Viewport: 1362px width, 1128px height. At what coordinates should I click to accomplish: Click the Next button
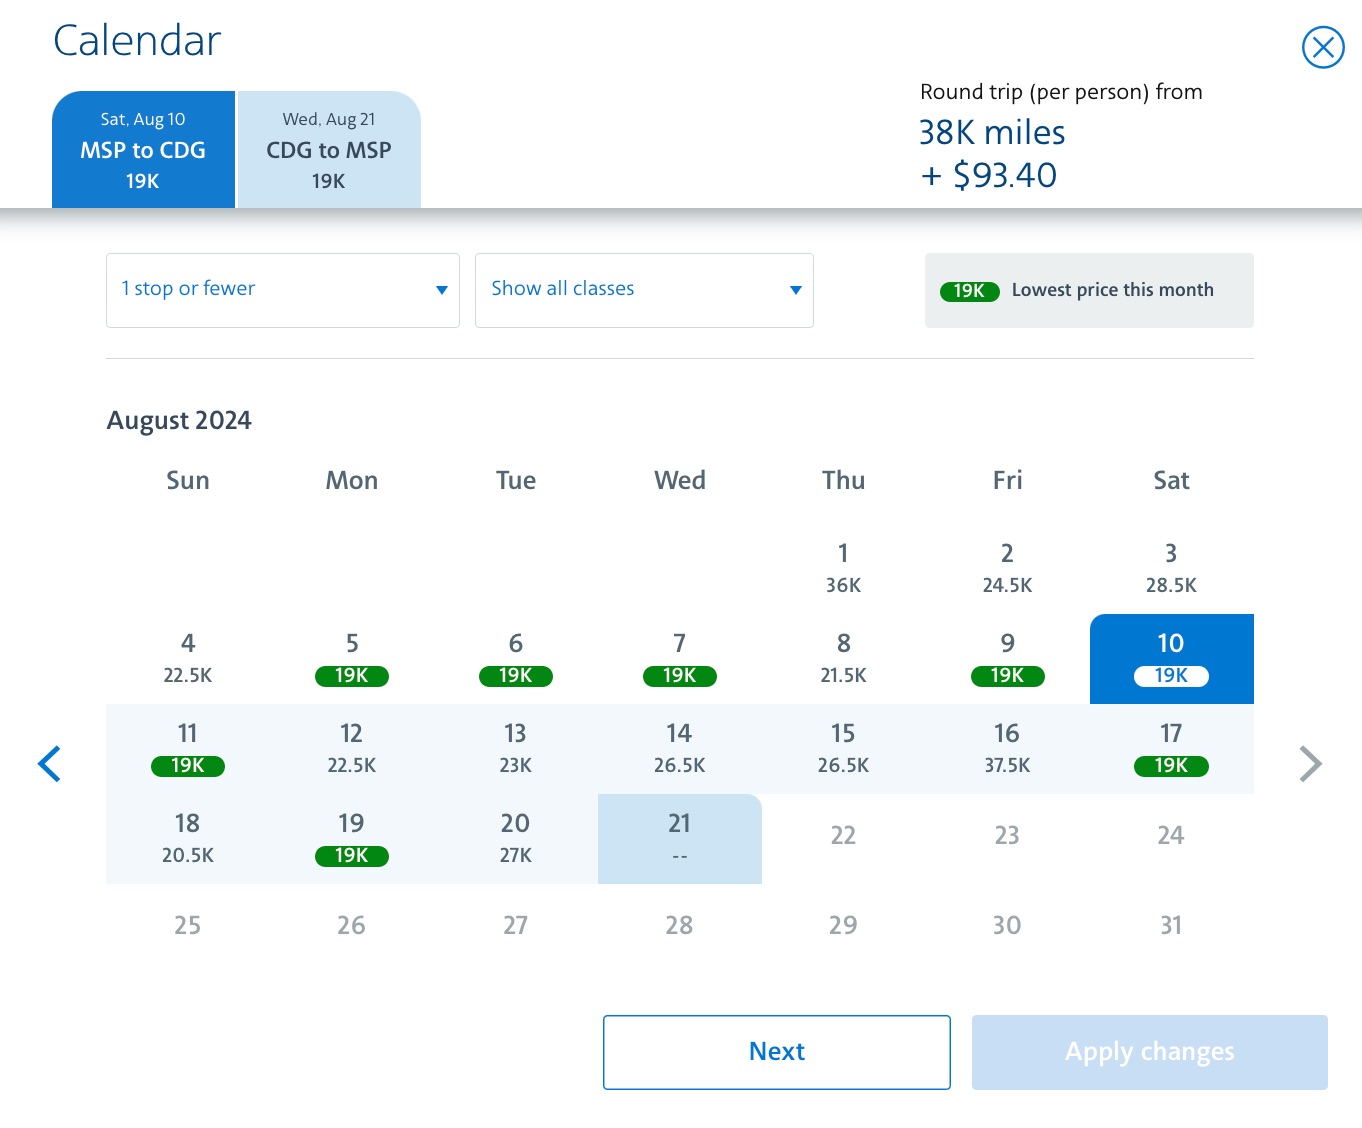tap(776, 1052)
